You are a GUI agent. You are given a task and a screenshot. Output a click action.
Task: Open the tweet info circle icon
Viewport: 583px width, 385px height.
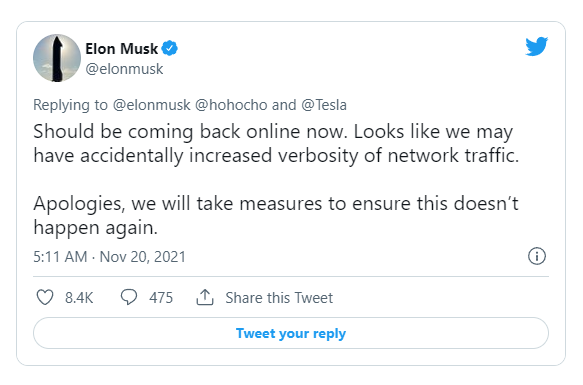(537, 256)
